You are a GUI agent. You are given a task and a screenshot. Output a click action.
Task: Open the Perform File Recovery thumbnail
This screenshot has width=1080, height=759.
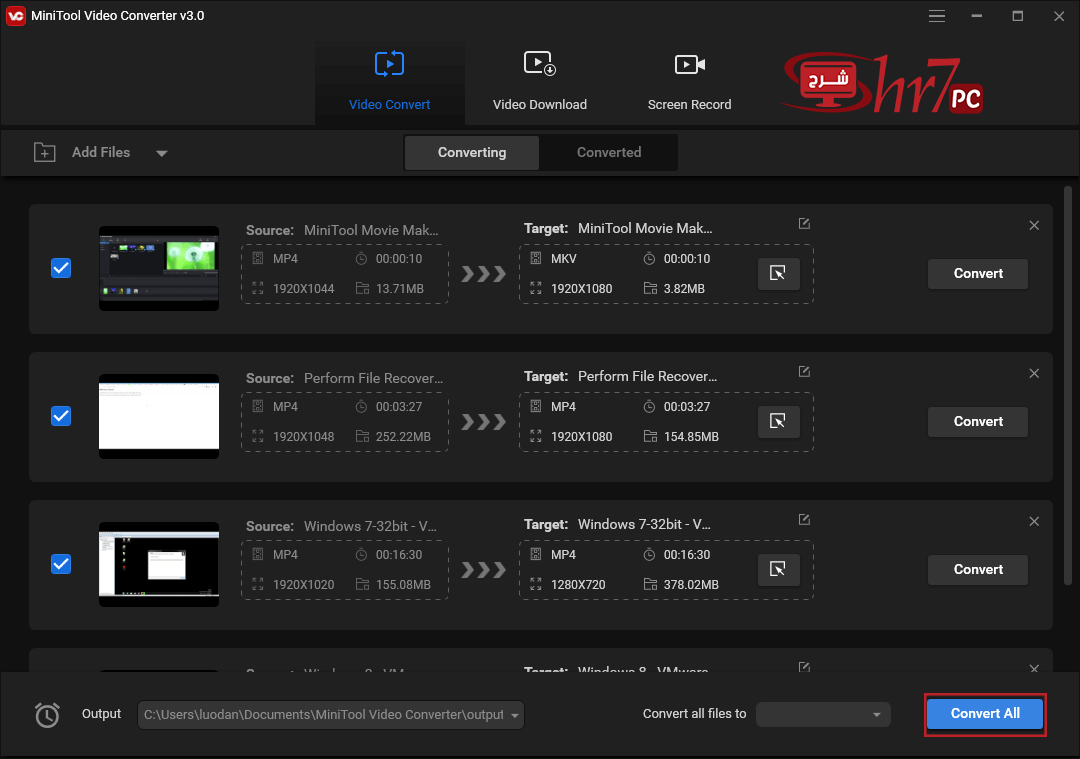pos(159,416)
